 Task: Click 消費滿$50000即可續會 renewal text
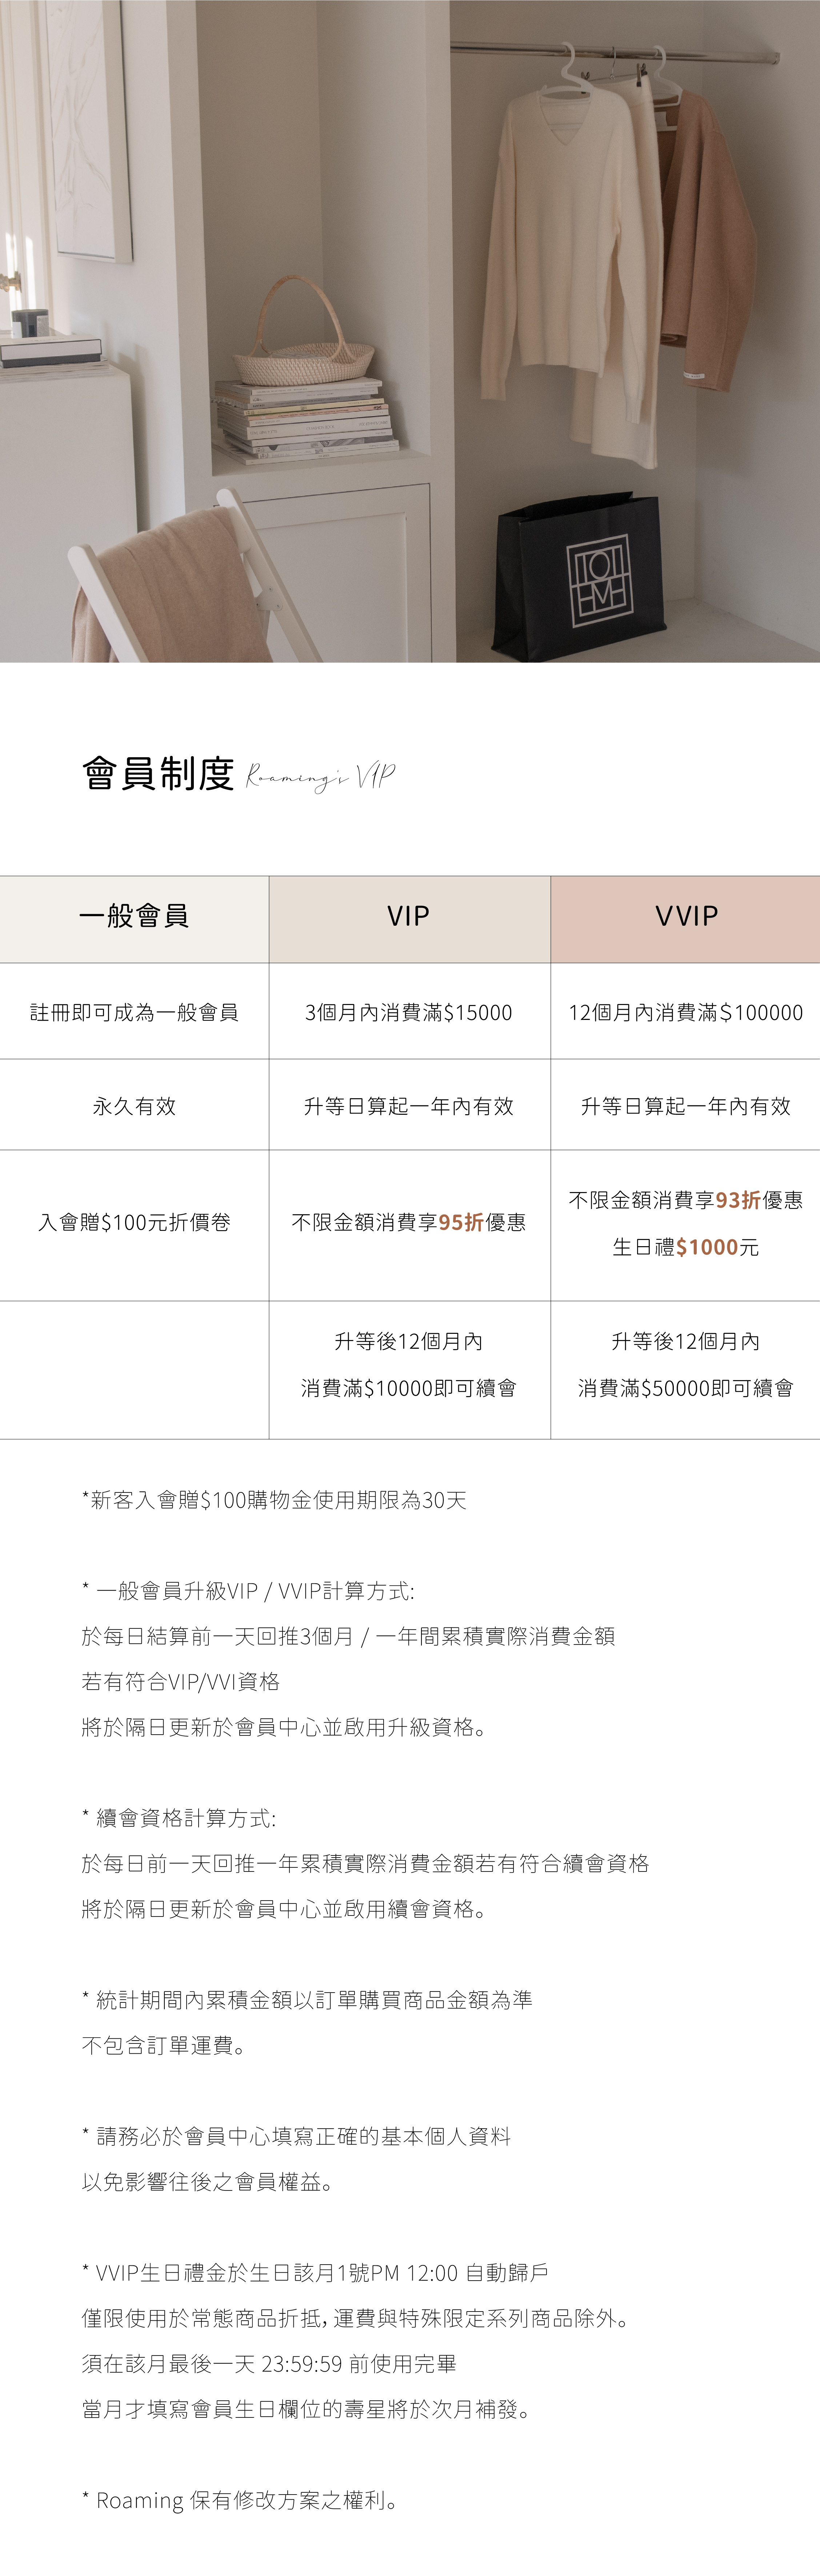[686, 1388]
